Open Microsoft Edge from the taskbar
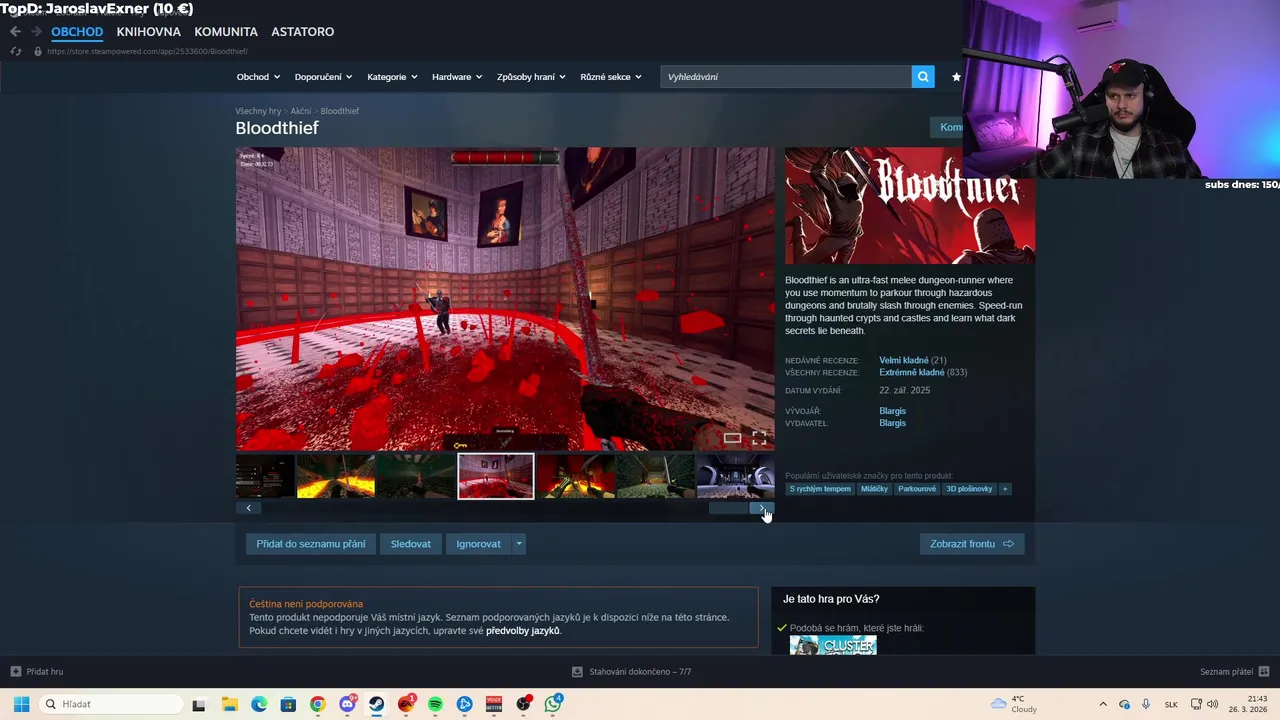The image size is (1280, 720). [x=259, y=704]
